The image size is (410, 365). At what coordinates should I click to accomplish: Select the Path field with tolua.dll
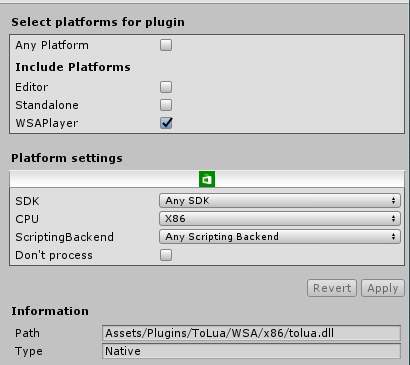251,333
